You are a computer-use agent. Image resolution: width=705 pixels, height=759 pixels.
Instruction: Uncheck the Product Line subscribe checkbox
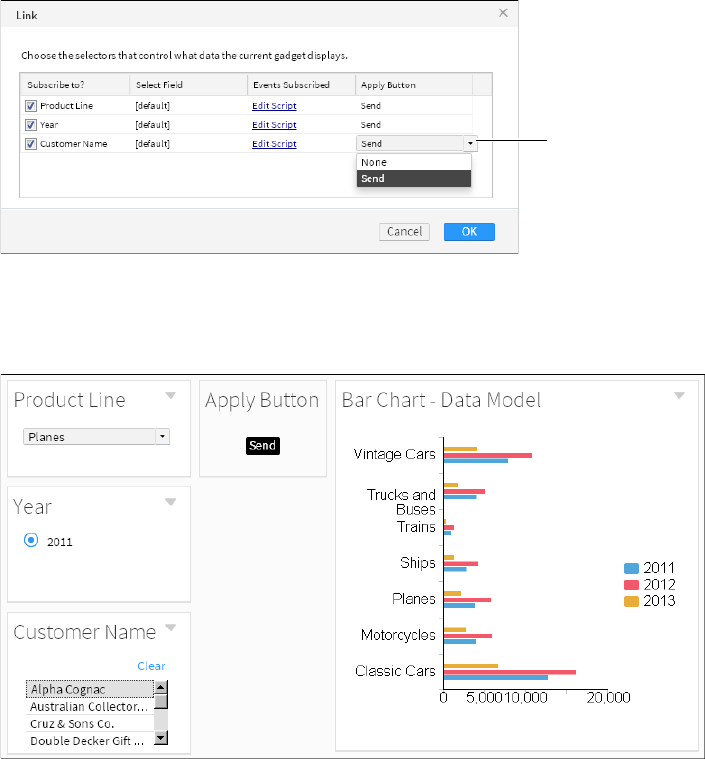[x=31, y=106]
